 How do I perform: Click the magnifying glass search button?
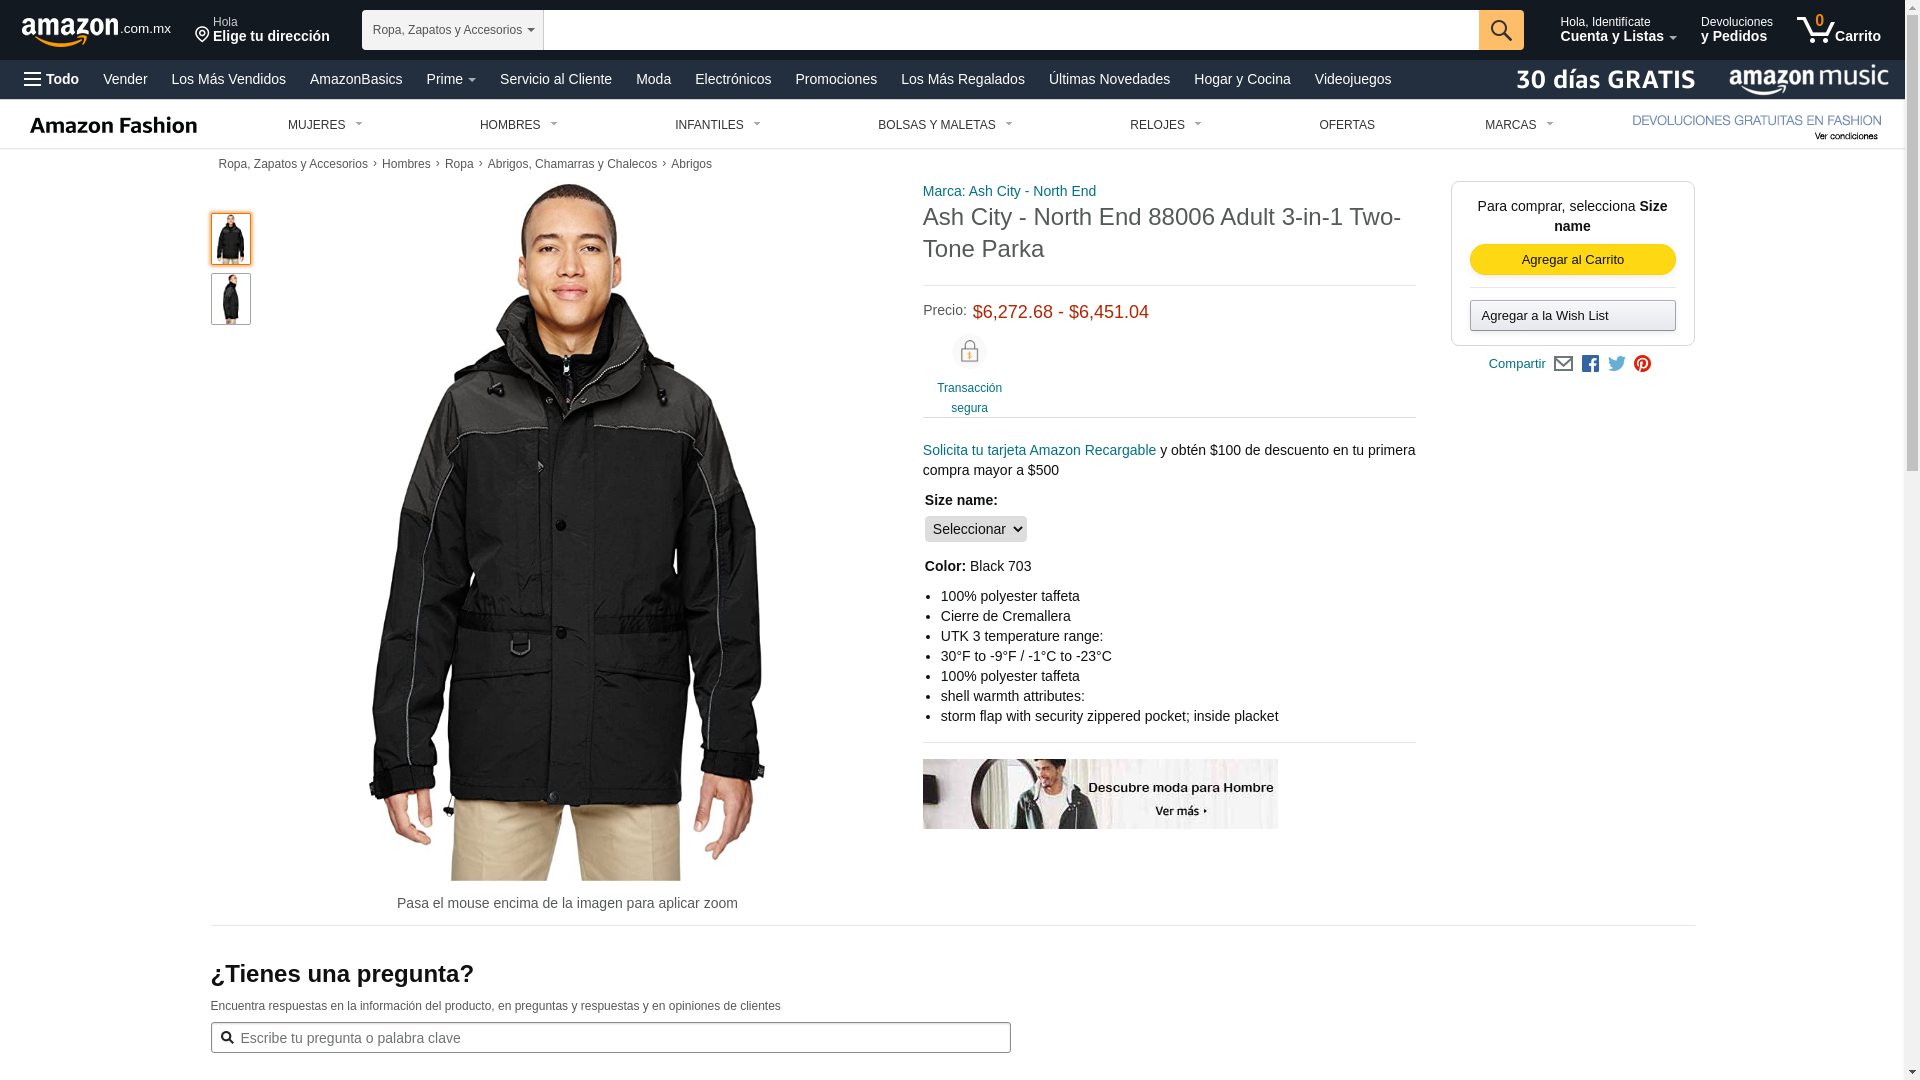pos(1501,30)
